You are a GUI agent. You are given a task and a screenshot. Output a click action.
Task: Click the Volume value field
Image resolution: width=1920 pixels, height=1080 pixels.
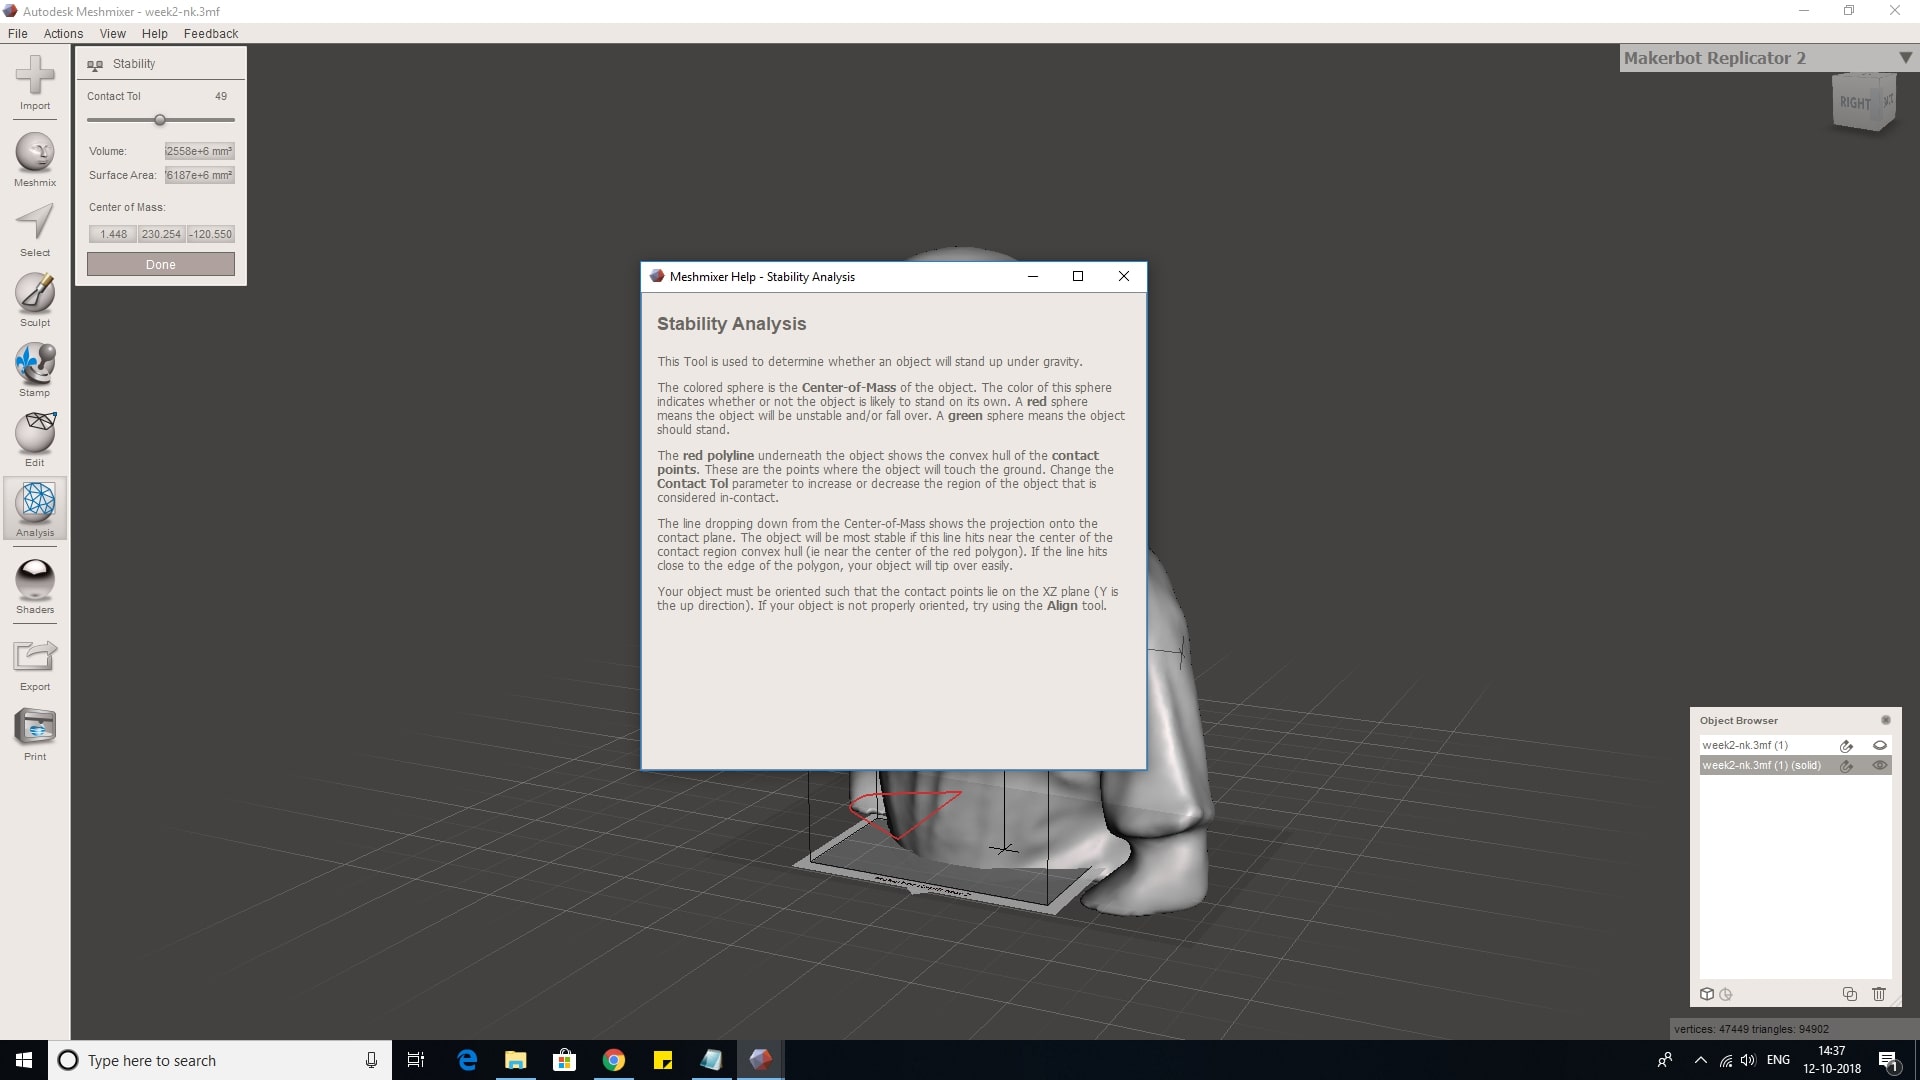199,151
